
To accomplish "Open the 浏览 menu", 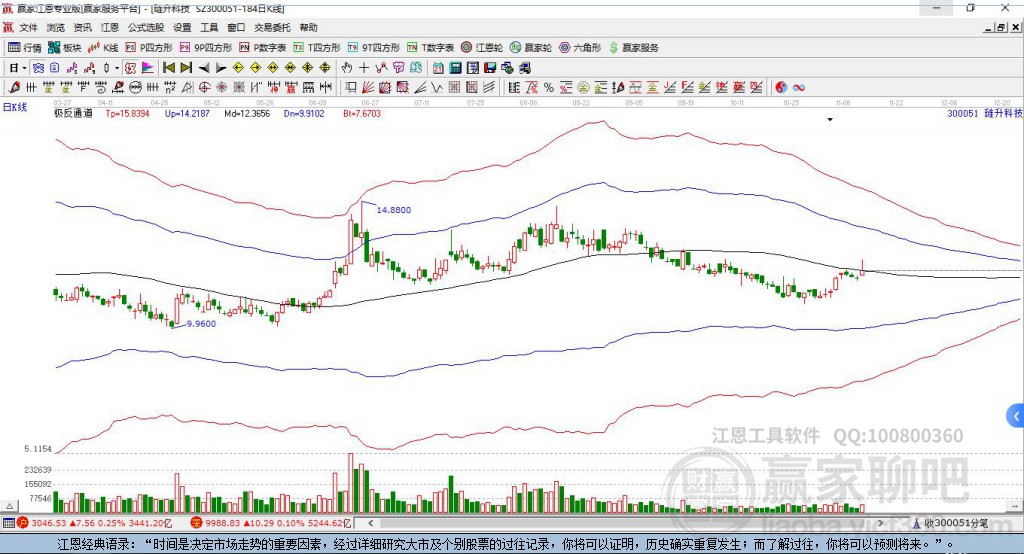I will [56, 27].
